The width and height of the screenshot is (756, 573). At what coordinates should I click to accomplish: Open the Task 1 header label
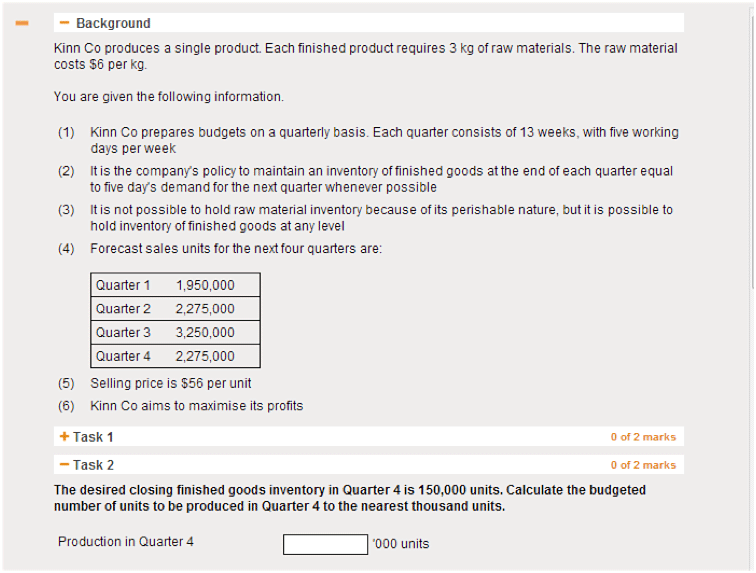point(94,437)
